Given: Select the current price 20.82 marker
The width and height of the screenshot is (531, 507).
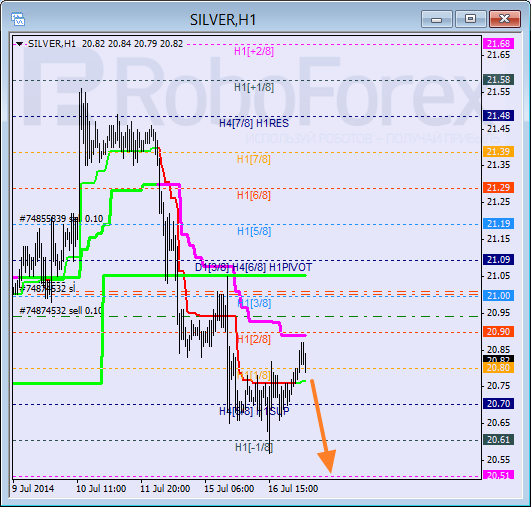Looking at the screenshot, I should pos(498,359).
